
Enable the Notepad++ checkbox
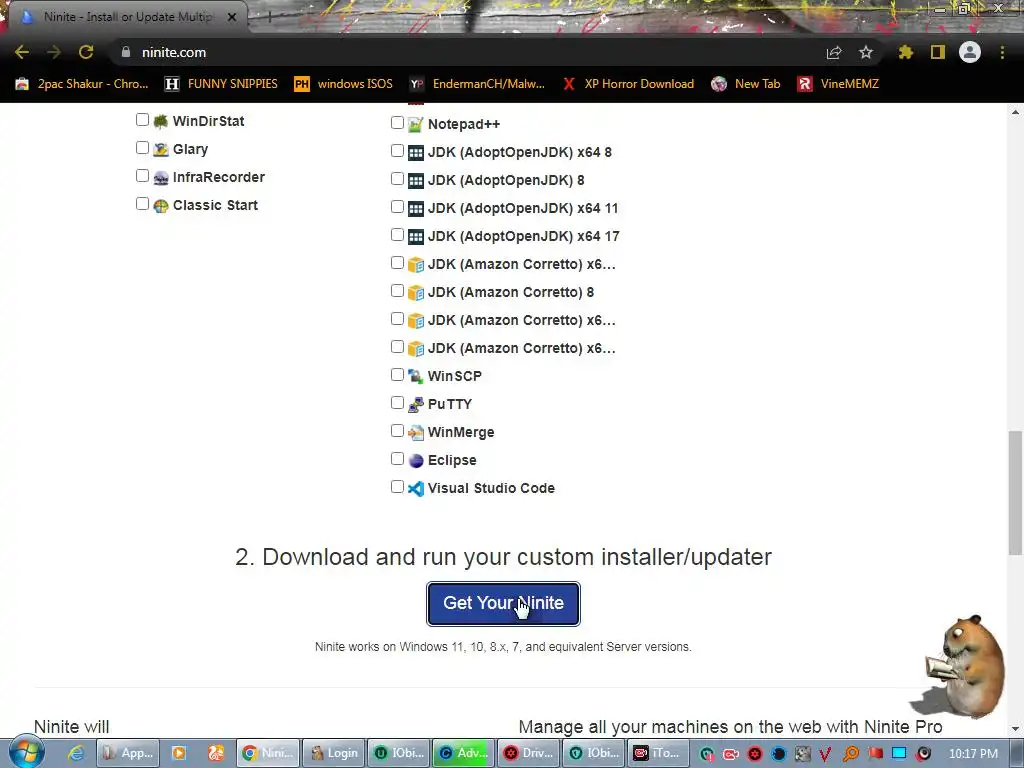(x=397, y=122)
